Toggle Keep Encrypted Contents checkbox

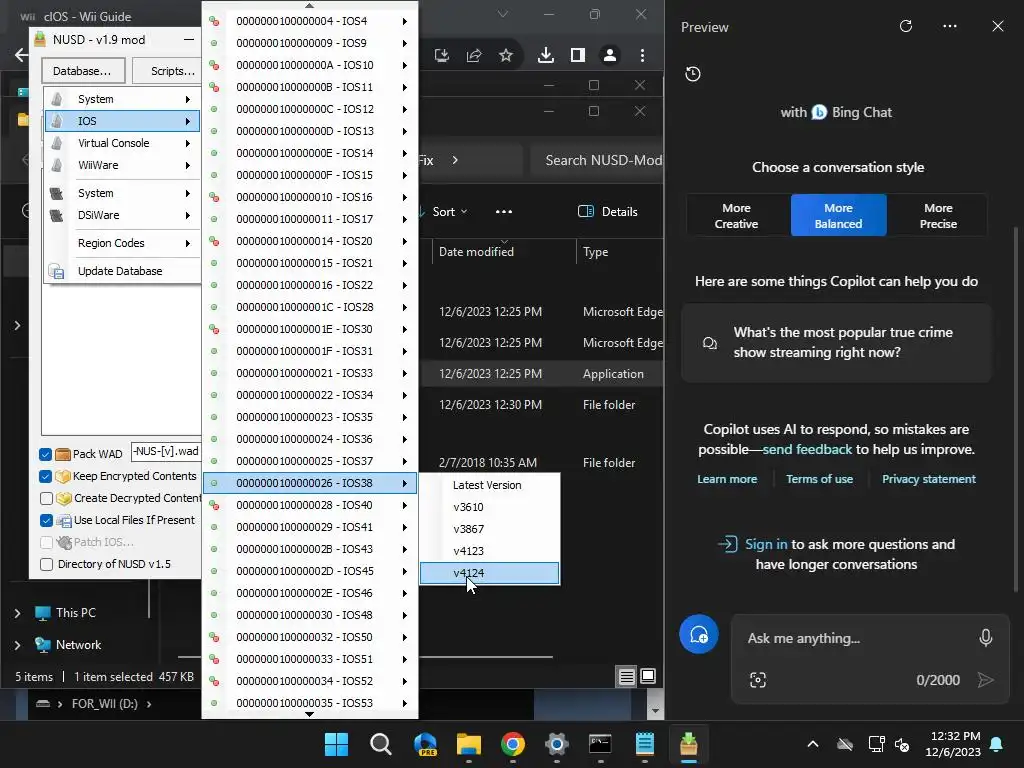pyautogui.click(x=45, y=476)
